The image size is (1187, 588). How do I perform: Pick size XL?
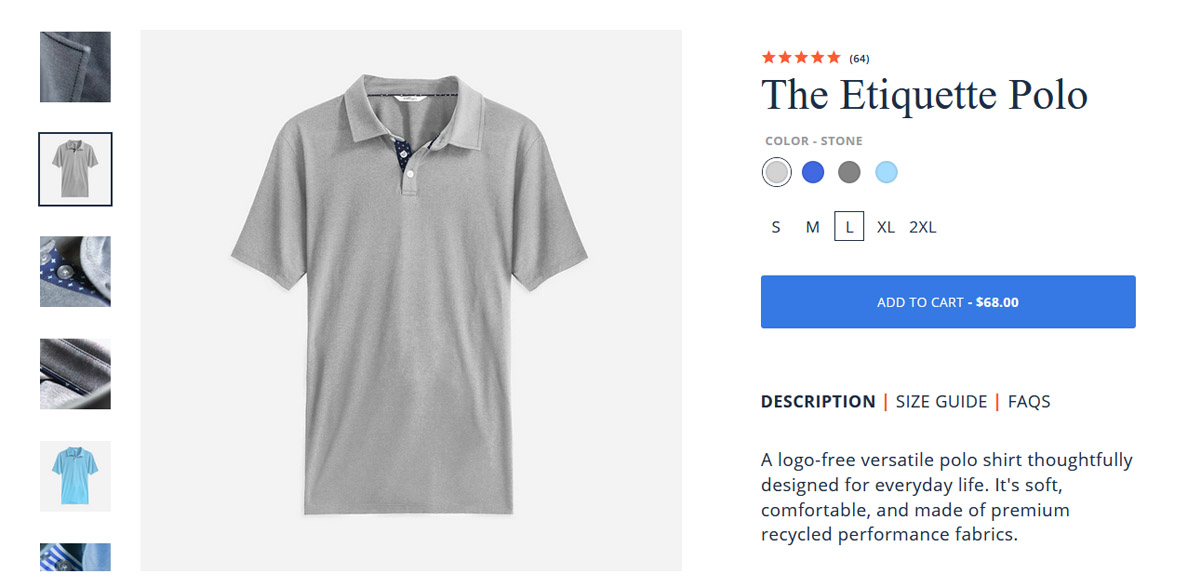click(x=885, y=227)
